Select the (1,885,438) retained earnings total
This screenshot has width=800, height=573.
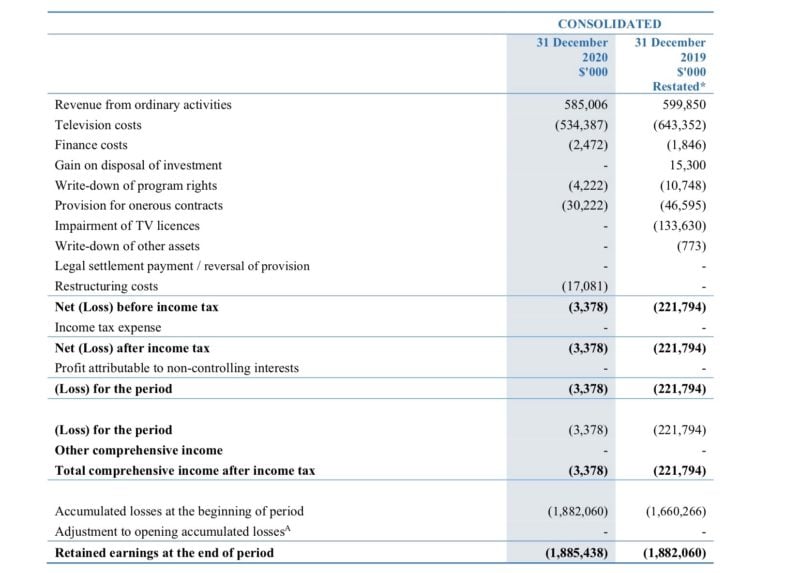click(x=577, y=552)
